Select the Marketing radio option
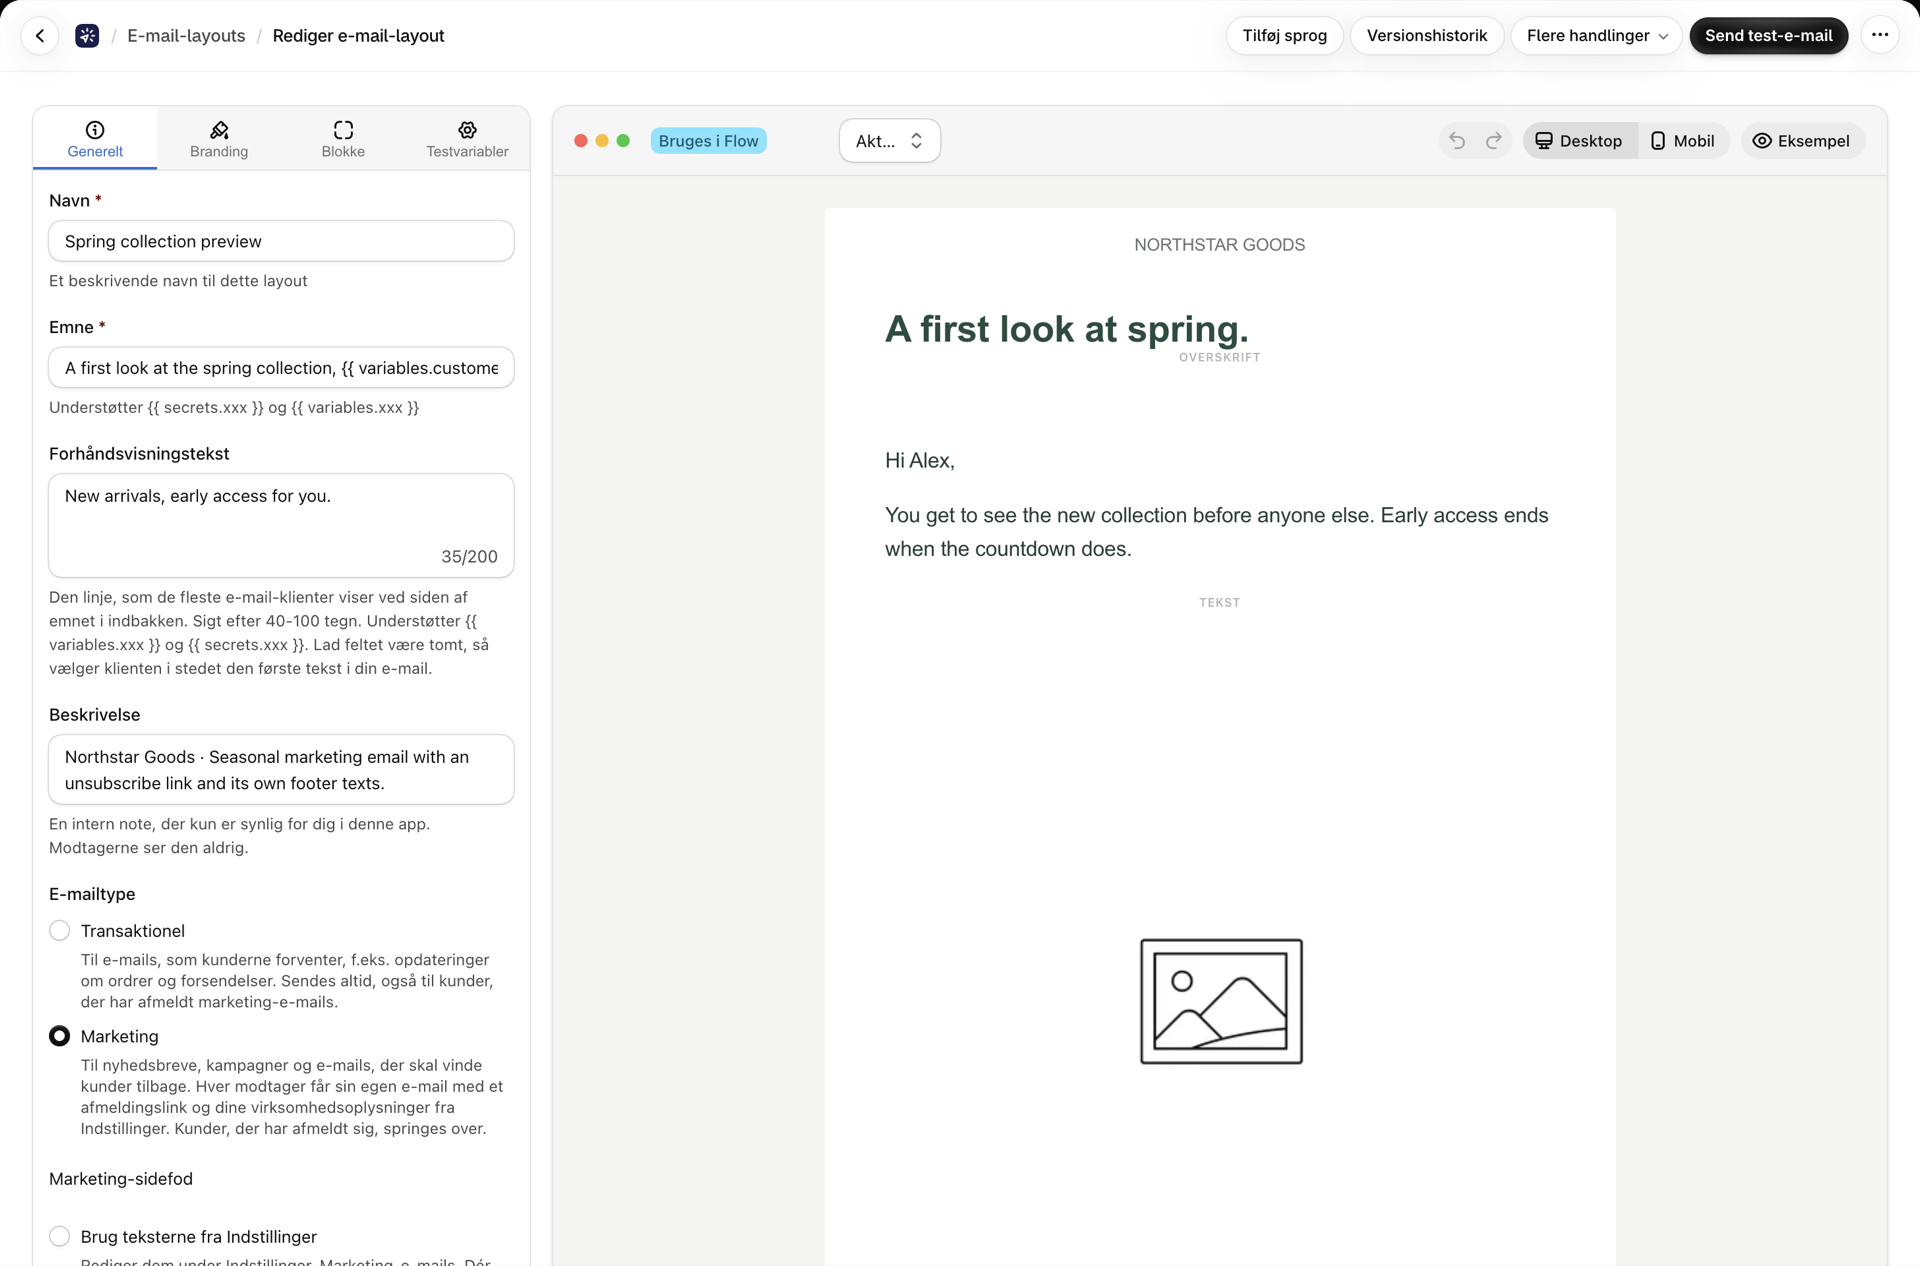 click(60, 1037)
